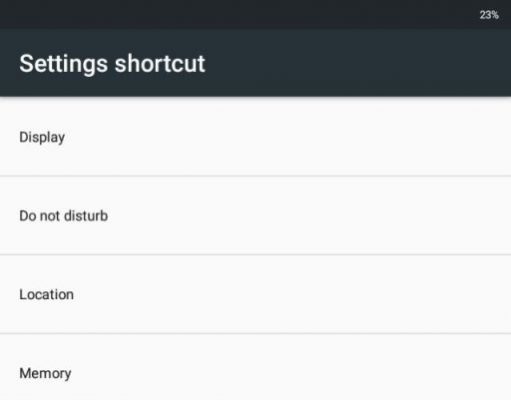Tap the Display label text

(x=42, y=137)
